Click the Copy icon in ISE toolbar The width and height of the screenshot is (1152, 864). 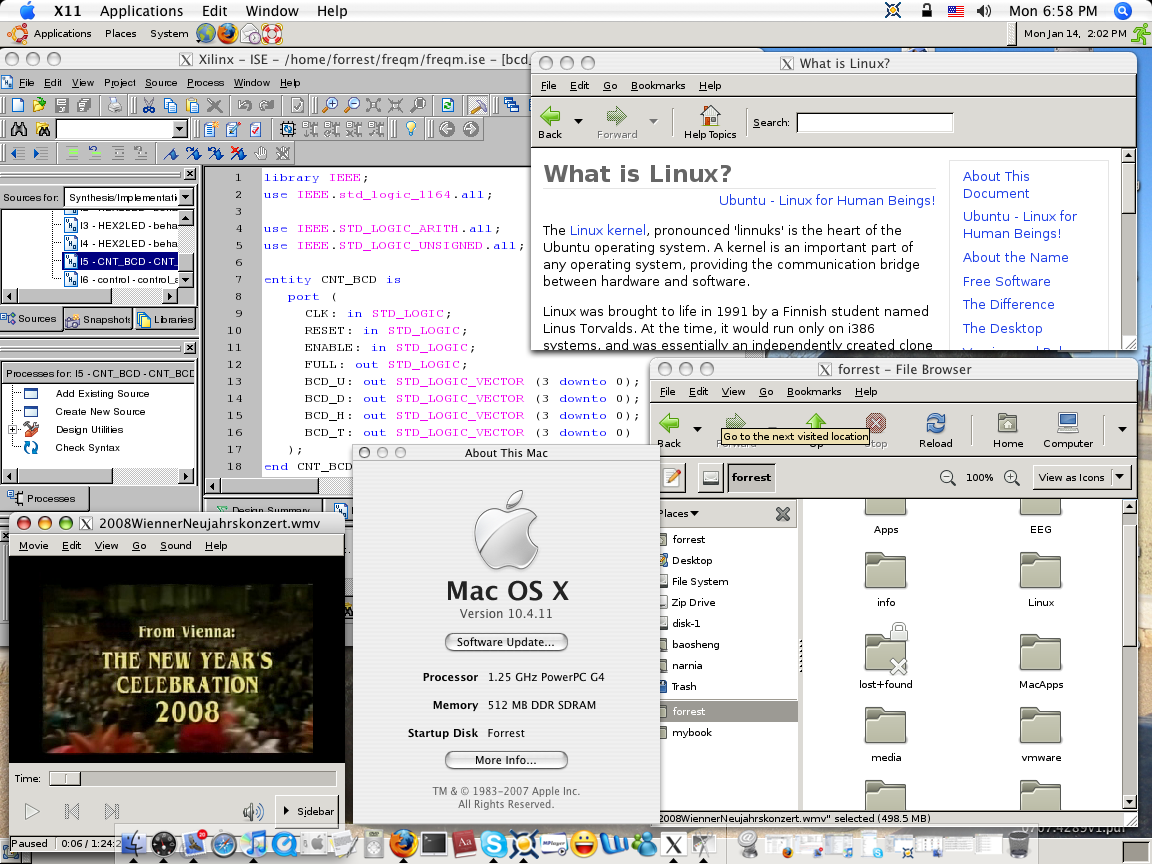pos(170,106)
